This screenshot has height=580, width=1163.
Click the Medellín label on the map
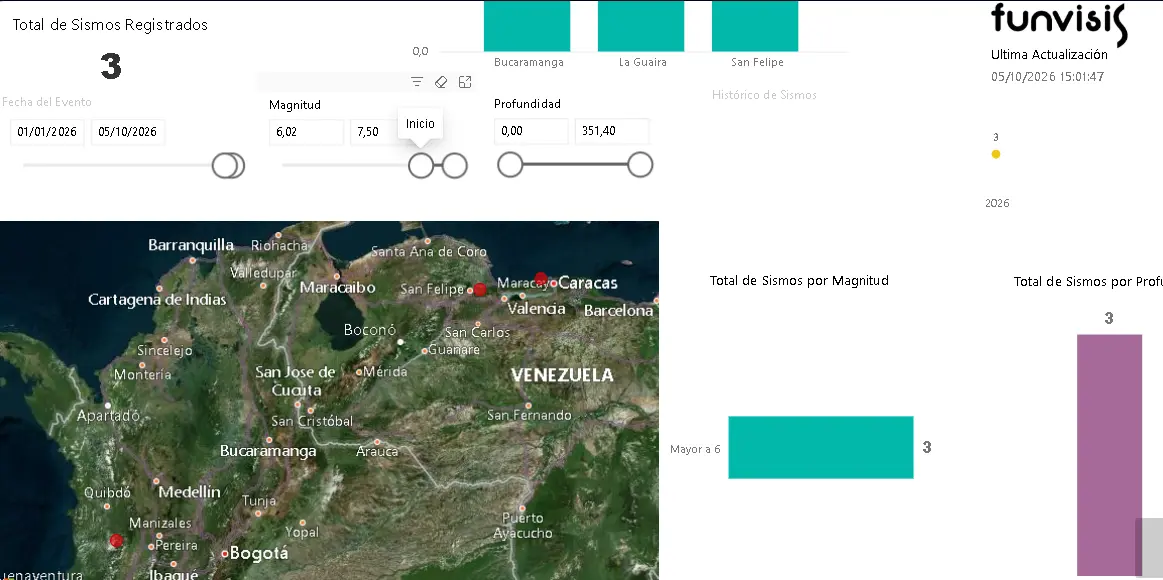189,491
